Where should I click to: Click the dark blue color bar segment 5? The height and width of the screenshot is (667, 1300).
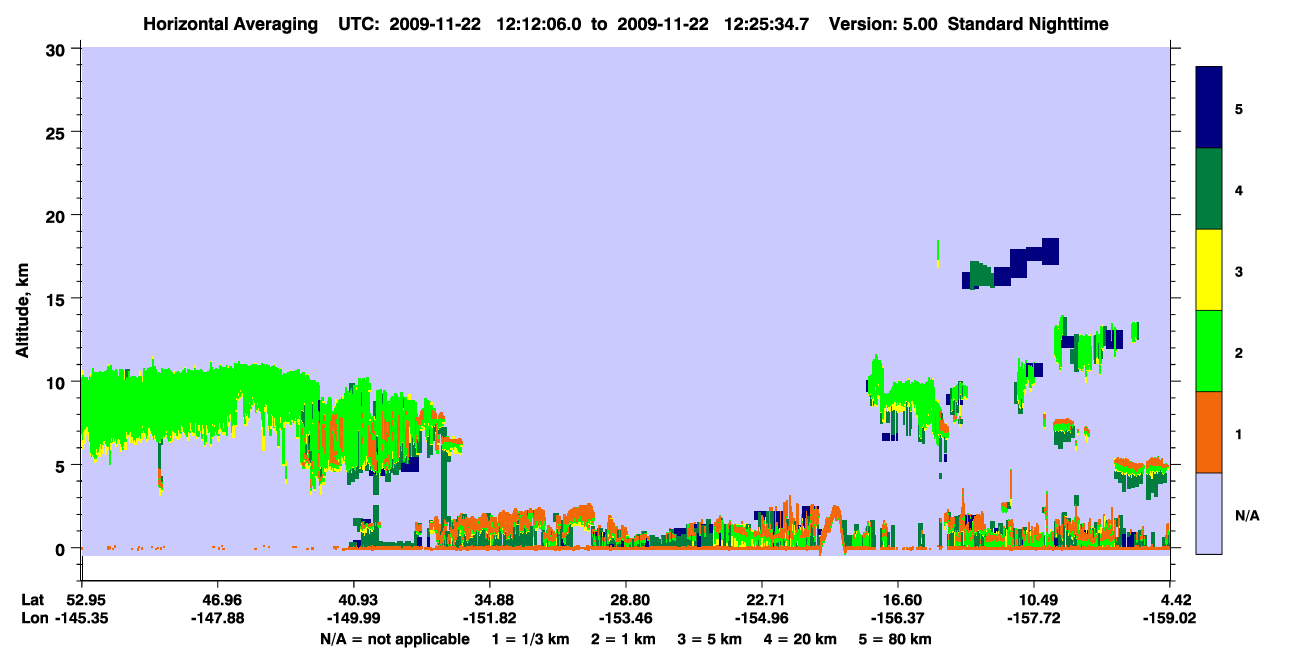tap(1209, 108)
